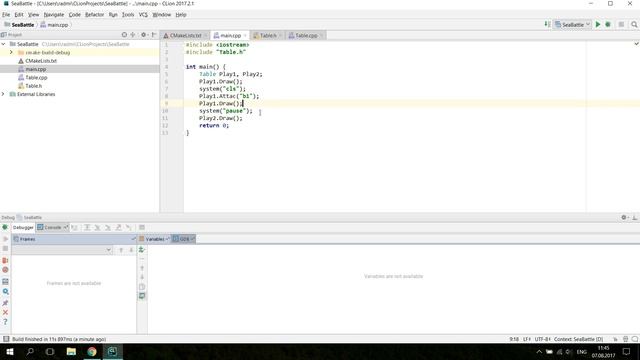
Task: Click the SeaBattle breadcrumb in navigation bar
Action: (x=19, y=25)
